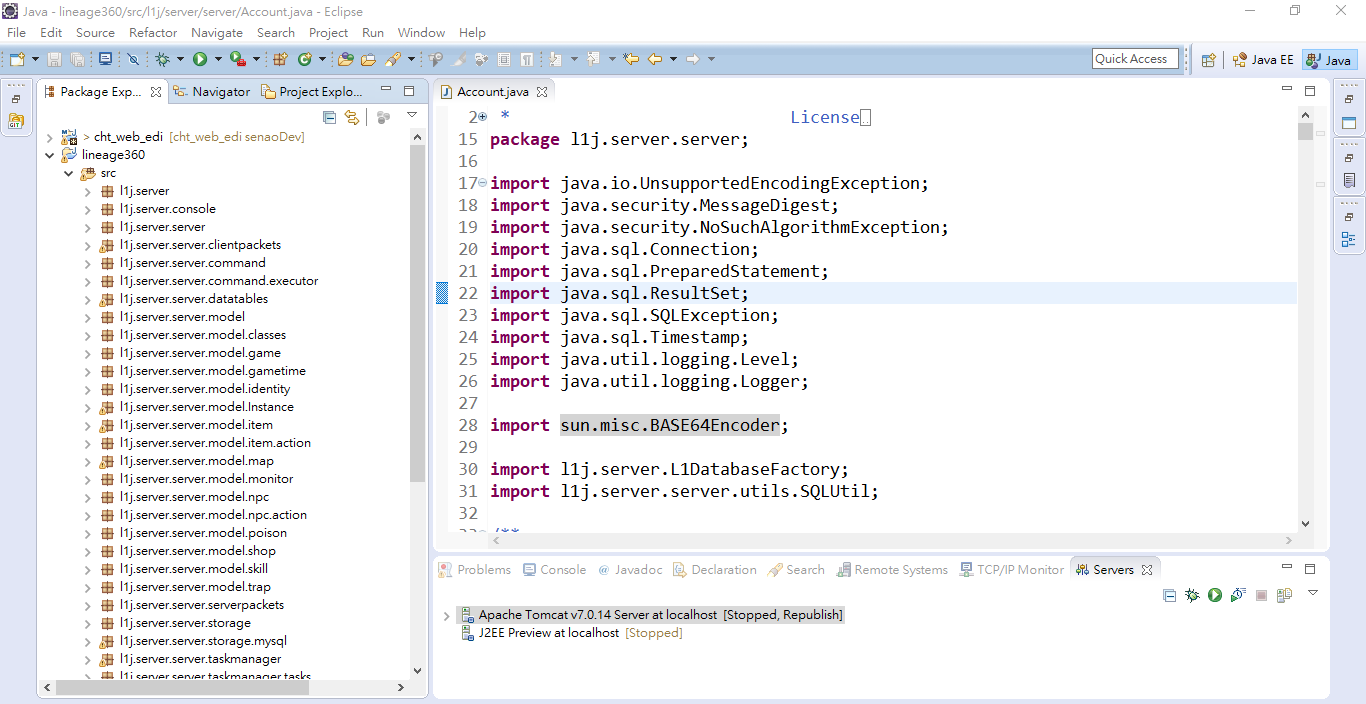Viewport: 1366px width, 704px height.
Task: Open the Window menu
Action: [x=421, y=32]
